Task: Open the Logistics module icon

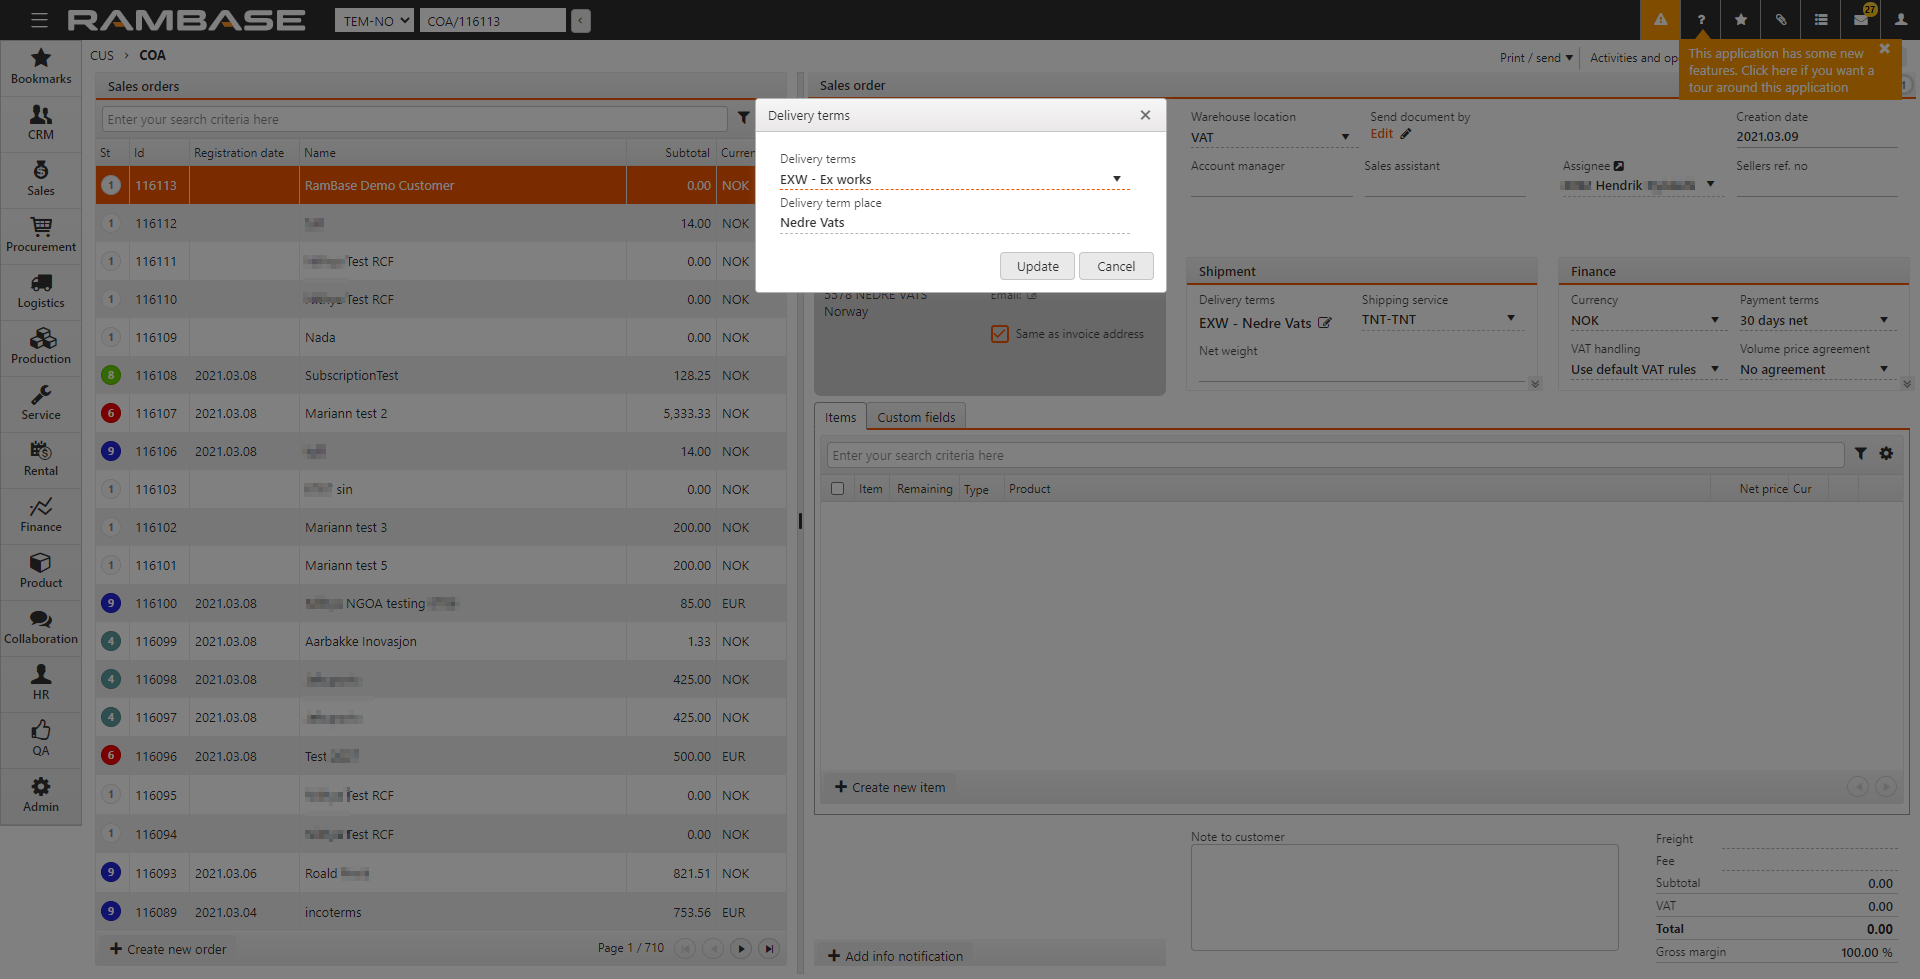Action: [x=41, y=291]
